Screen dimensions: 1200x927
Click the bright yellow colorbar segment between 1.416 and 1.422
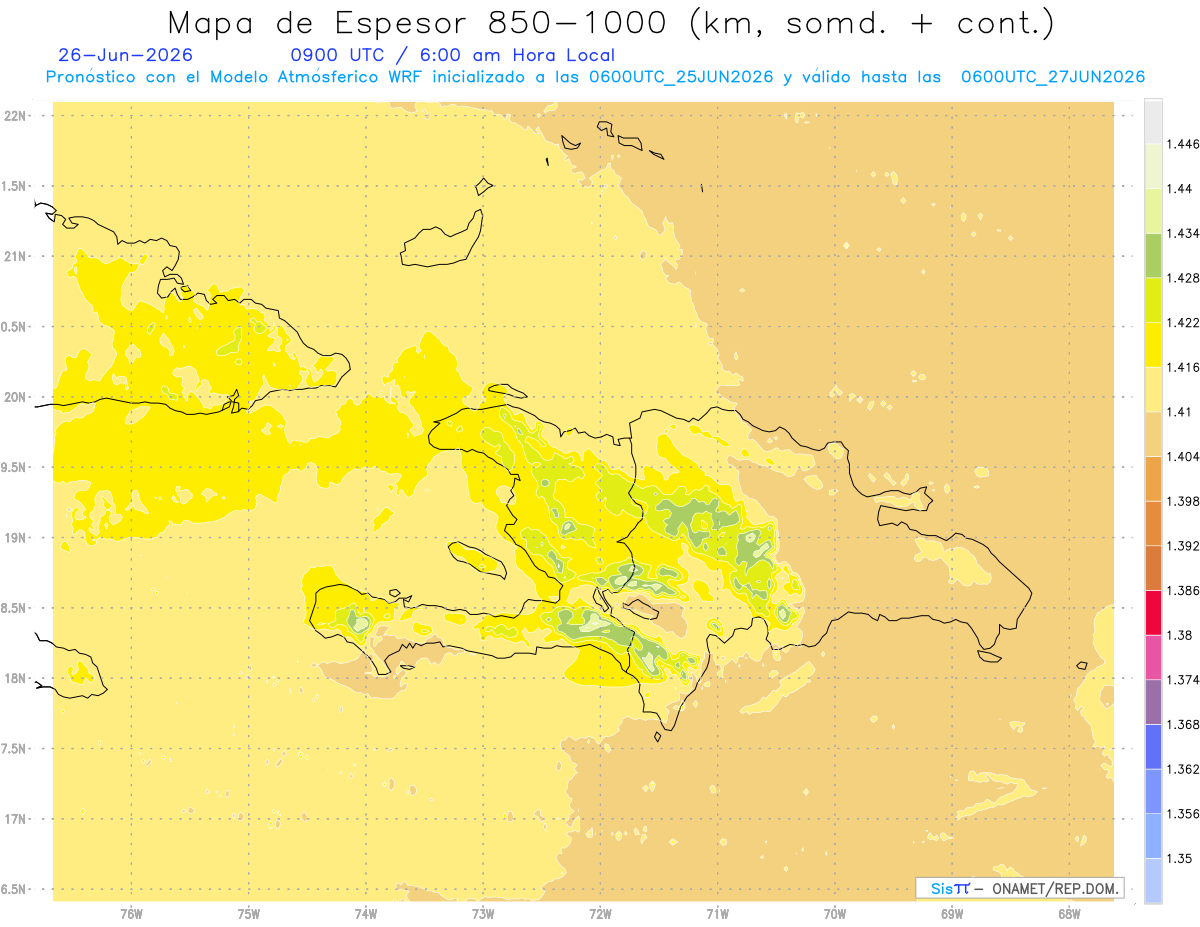pyautogui.click(x=1153, y=345)
